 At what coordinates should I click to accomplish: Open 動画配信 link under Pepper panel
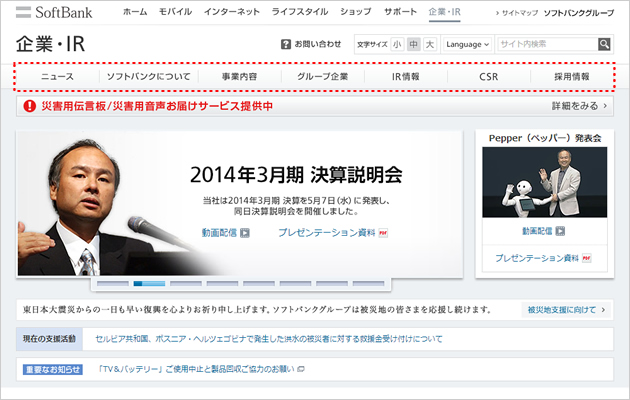[x=537, y=231]
